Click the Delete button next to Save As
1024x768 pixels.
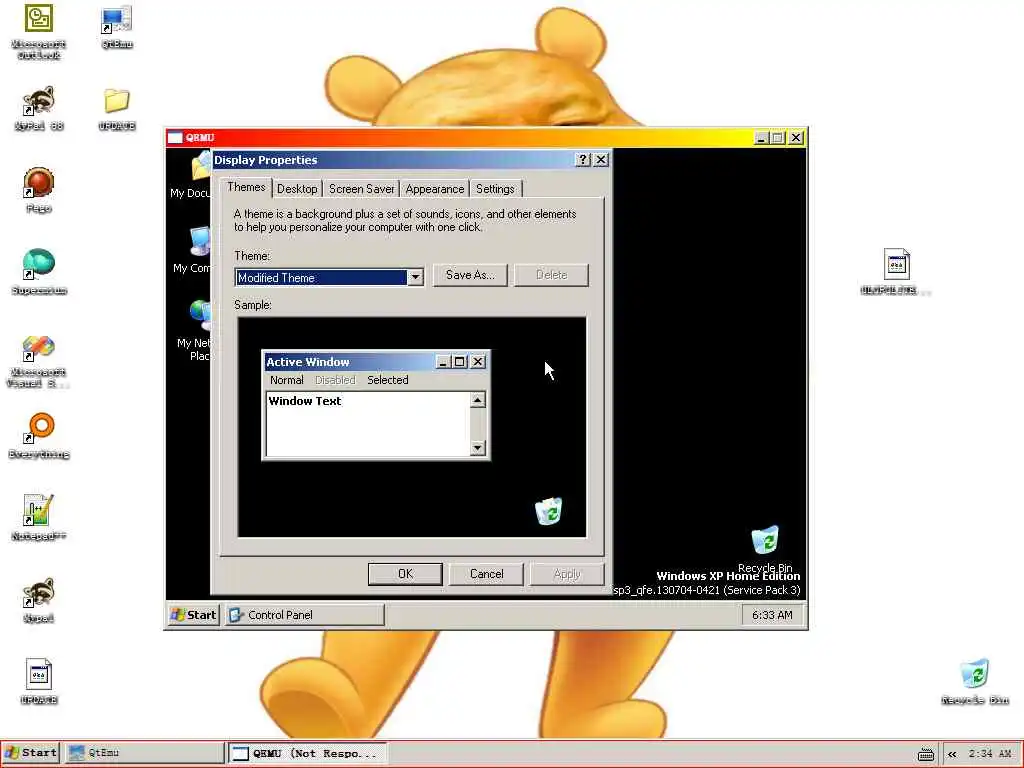point(551,275)
